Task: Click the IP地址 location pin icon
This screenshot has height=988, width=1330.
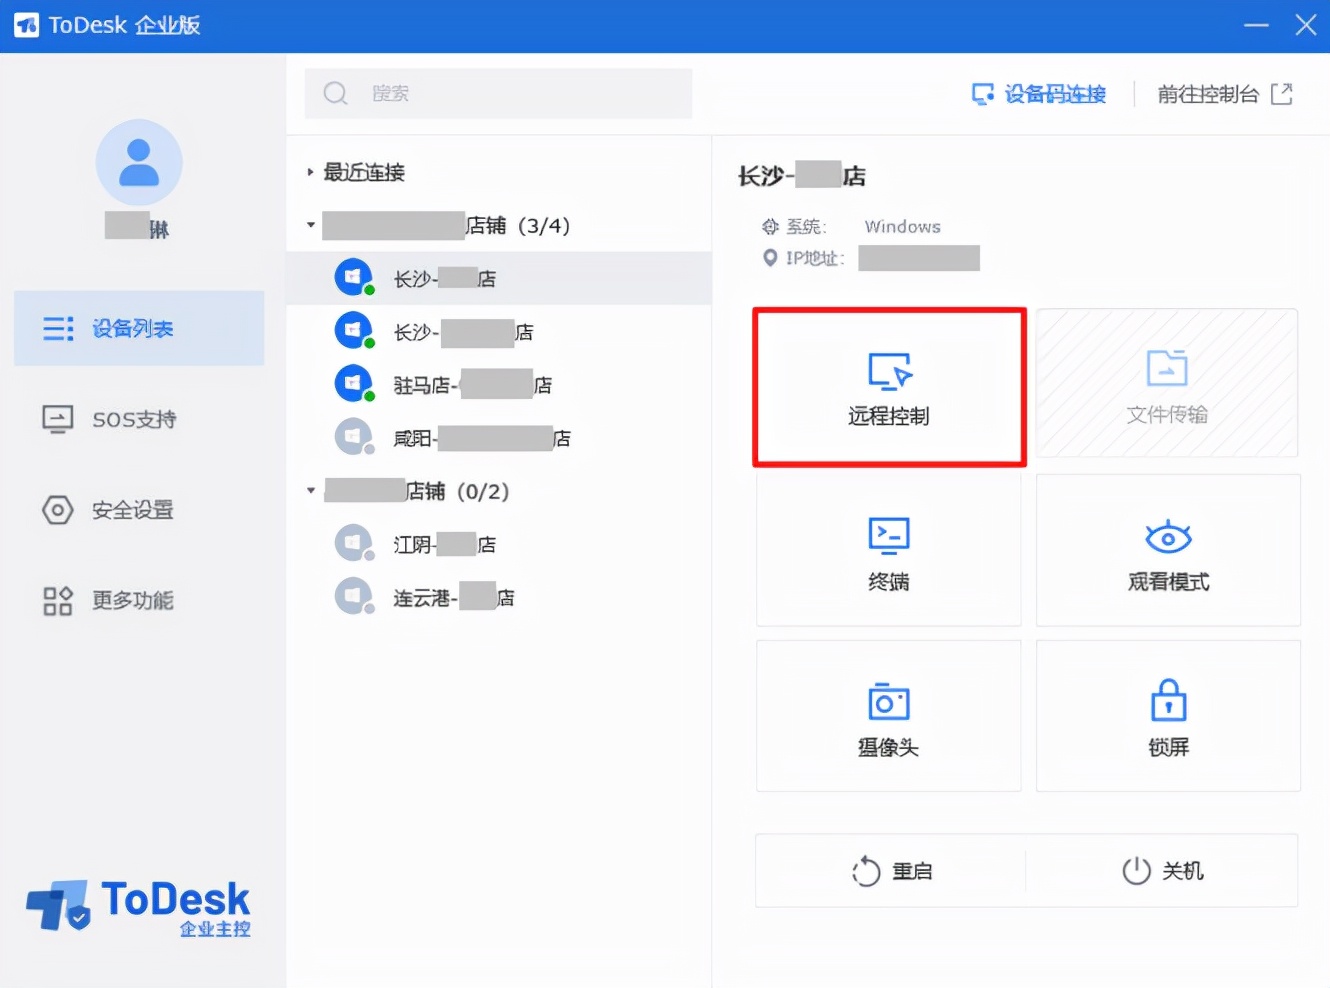Action: tap(770, 258)
